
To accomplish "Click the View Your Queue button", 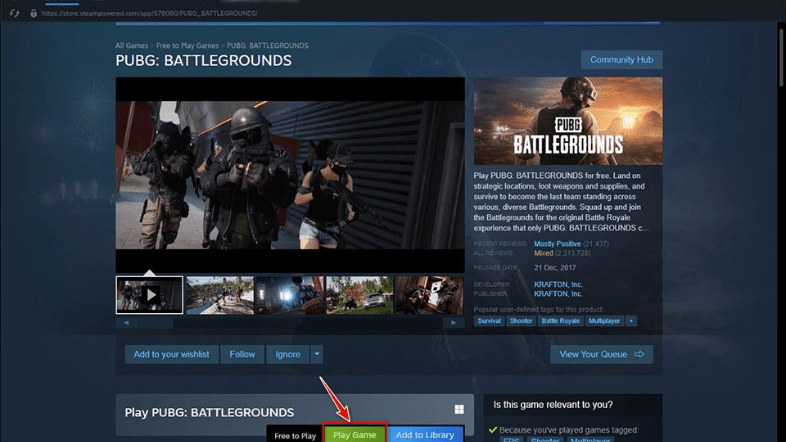I will pyautogui.click(x=601, y=354).
